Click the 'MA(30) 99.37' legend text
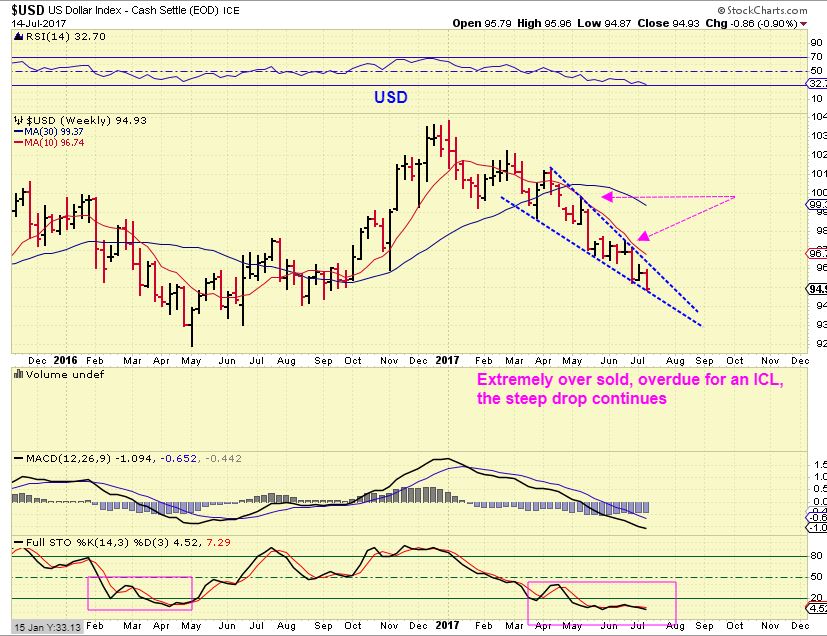This screenshot has height=636, width=827. 54,131
